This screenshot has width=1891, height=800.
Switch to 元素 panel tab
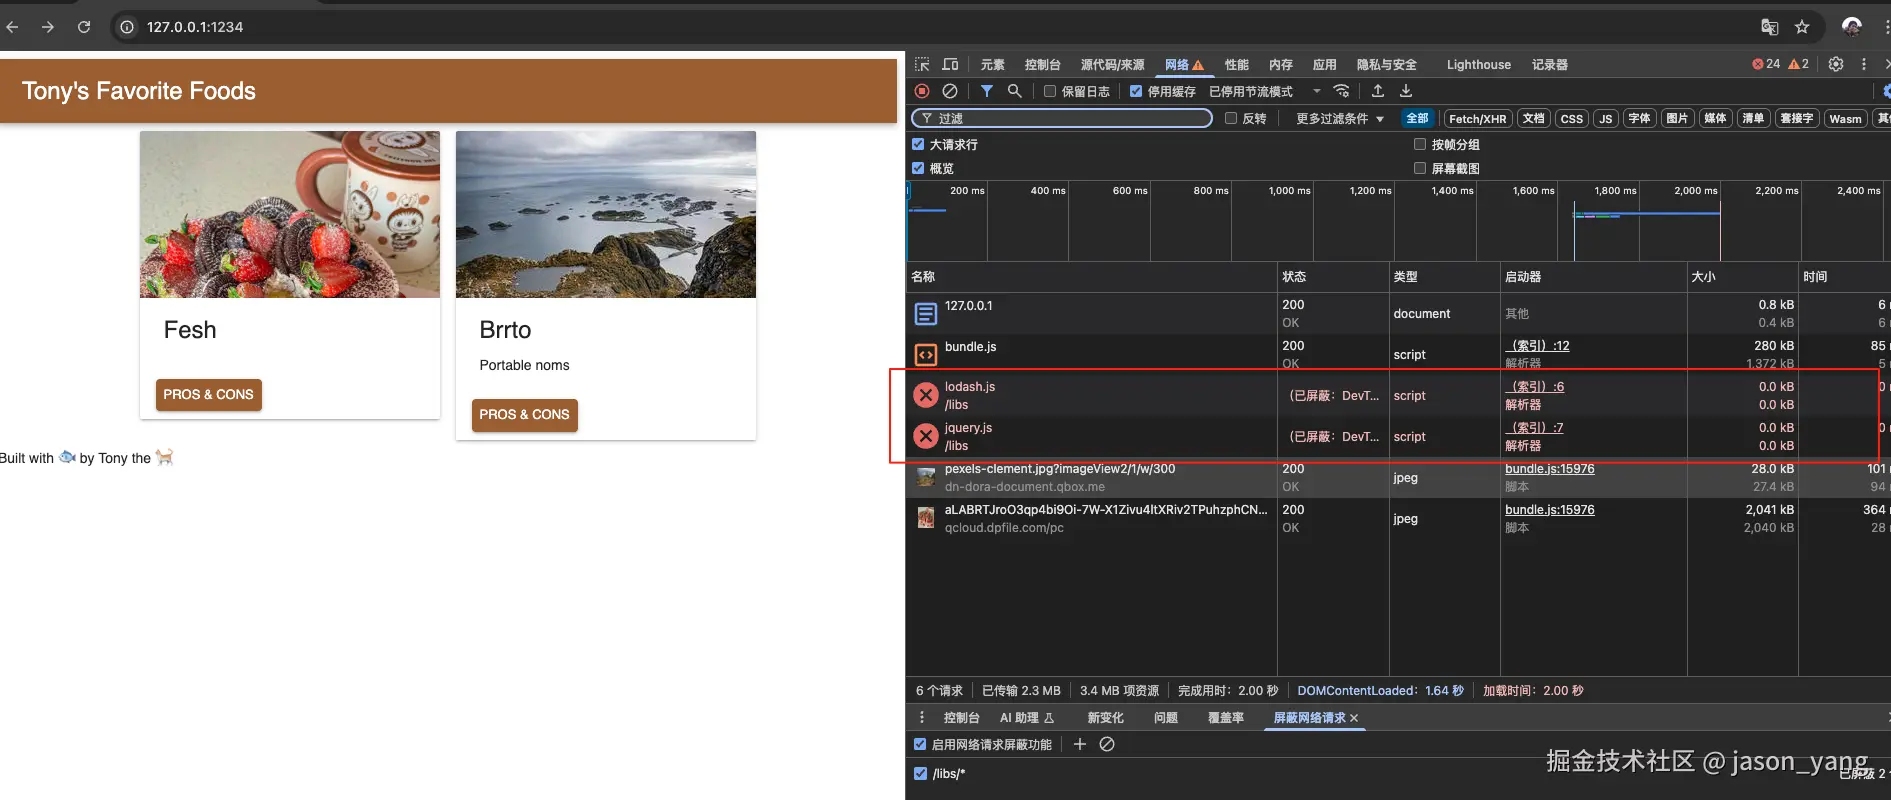click(x=993, y=64)
